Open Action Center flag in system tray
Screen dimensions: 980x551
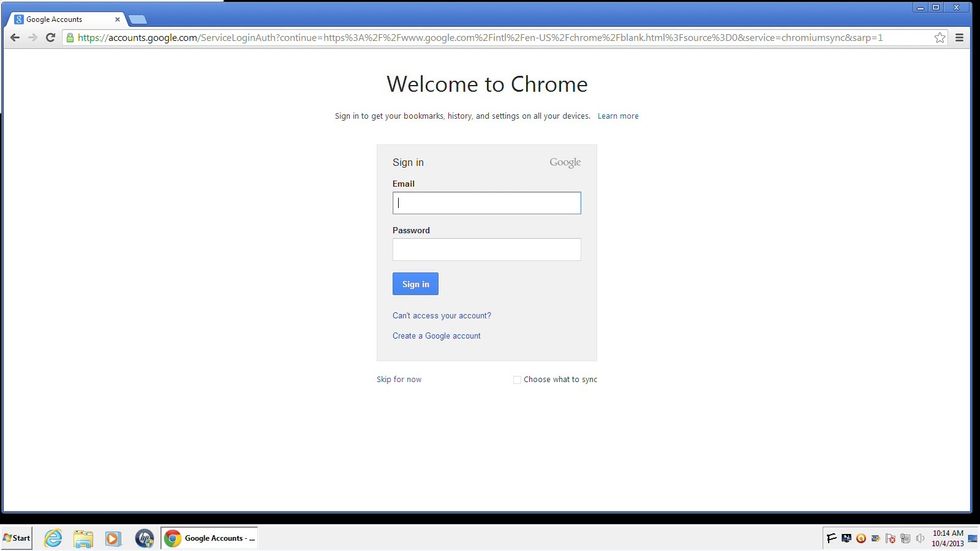coord(831,538)
